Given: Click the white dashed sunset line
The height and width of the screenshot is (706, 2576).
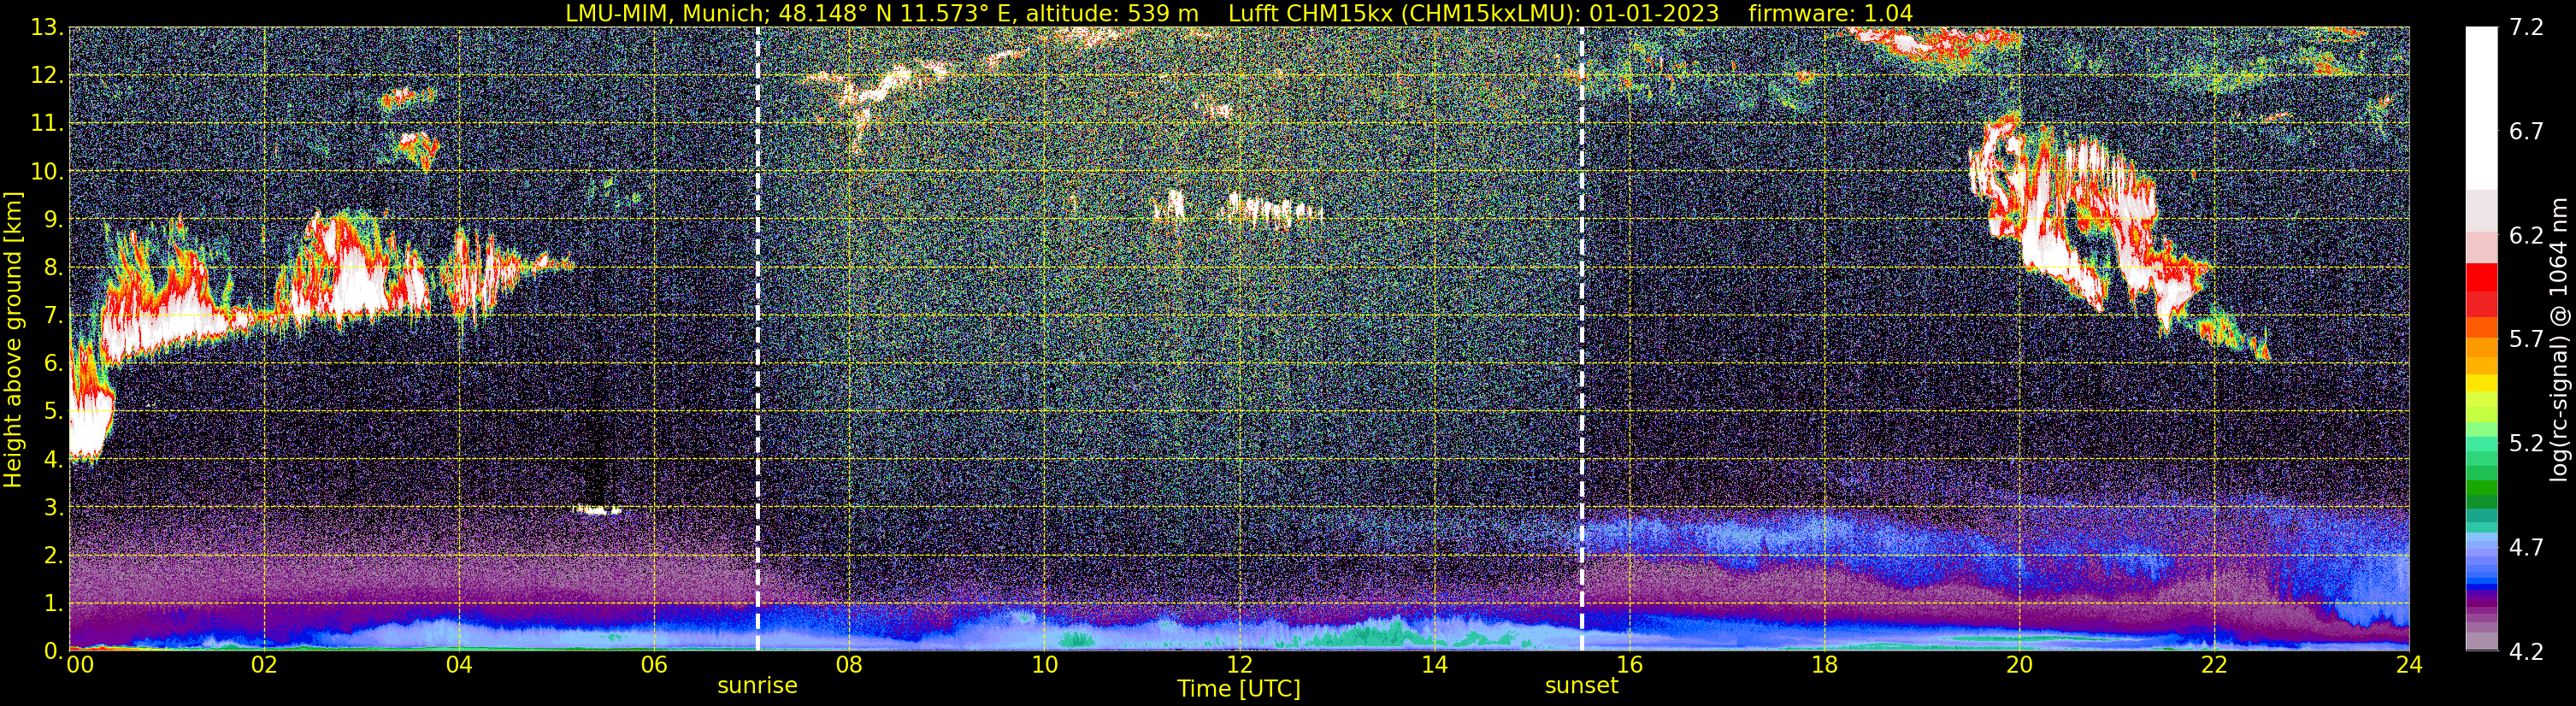Looking at the screenshot, I should 1581,339.
